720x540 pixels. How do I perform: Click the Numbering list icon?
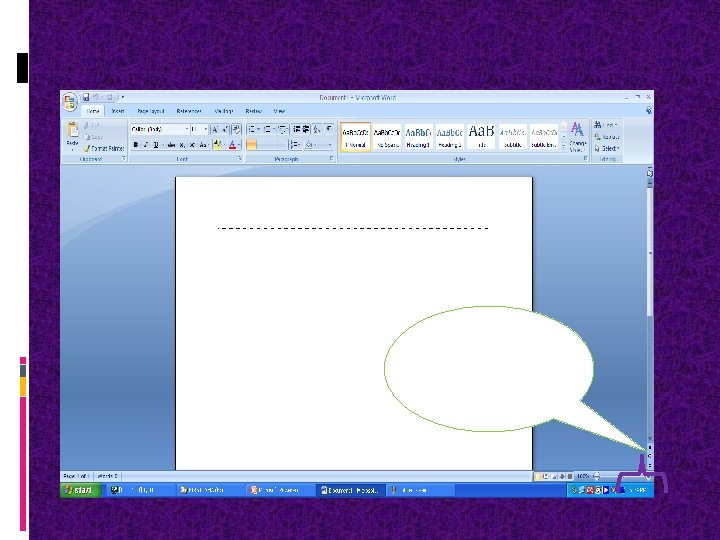(x=268, y=129)
